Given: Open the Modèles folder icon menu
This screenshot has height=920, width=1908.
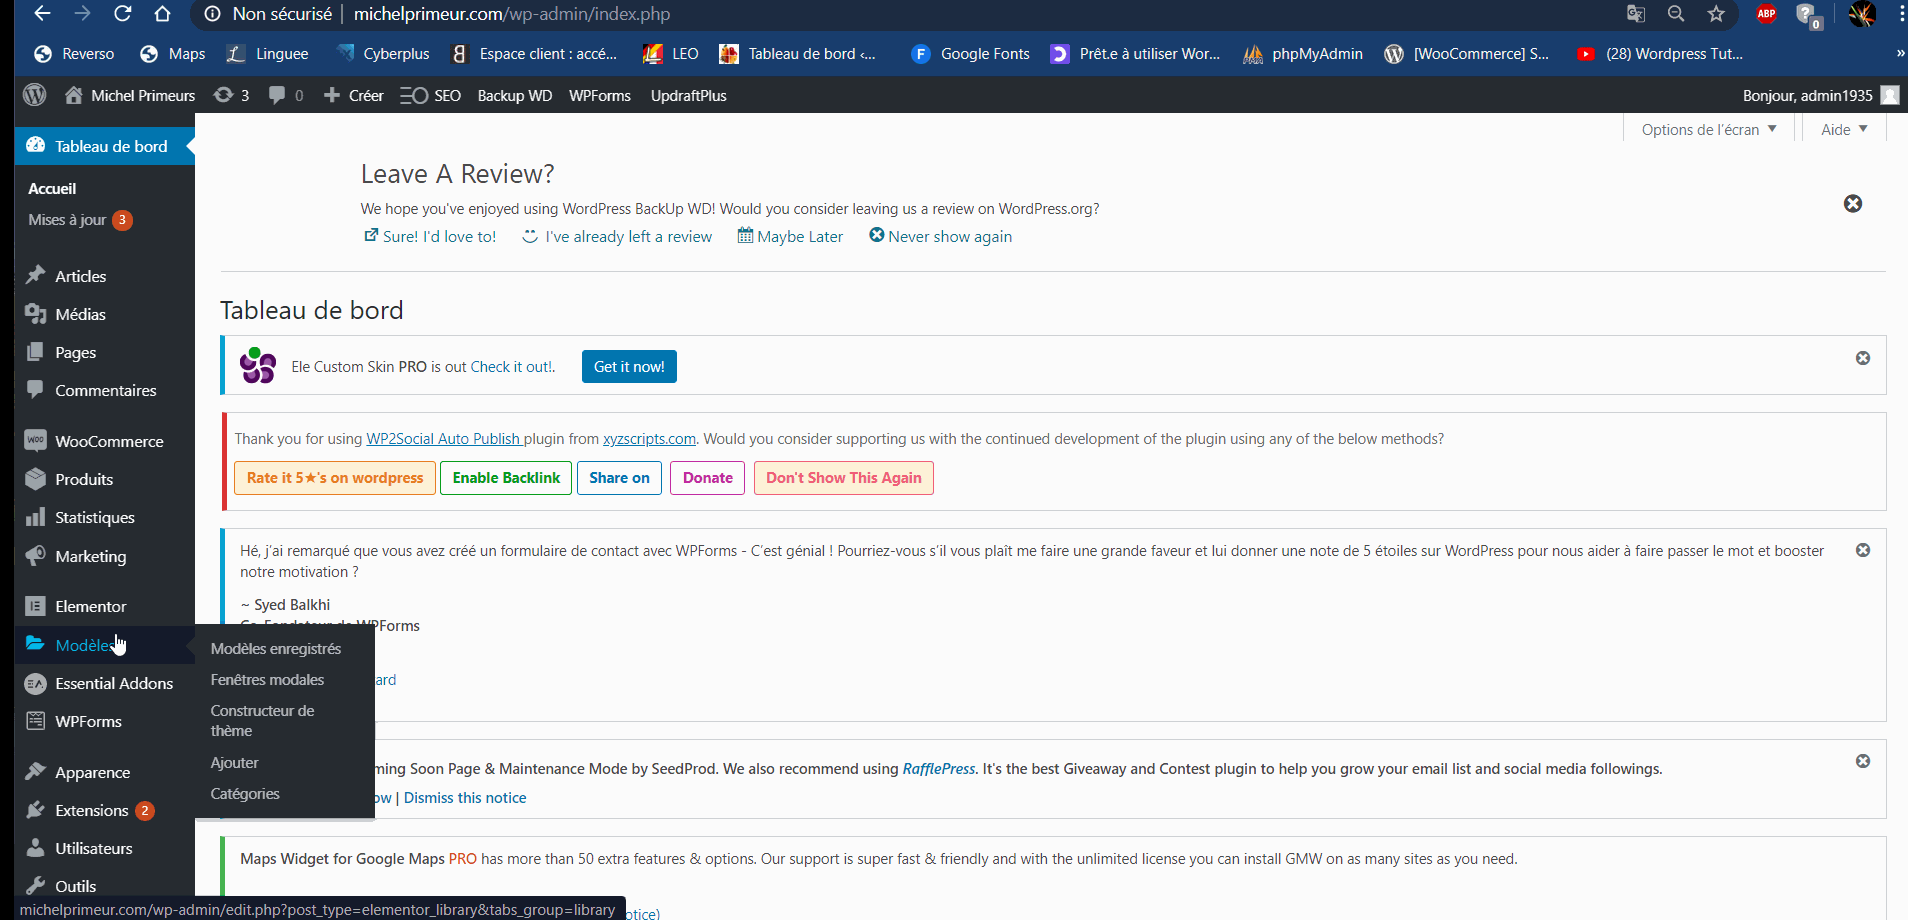Looking at the screenshot, I should [36, 644].
